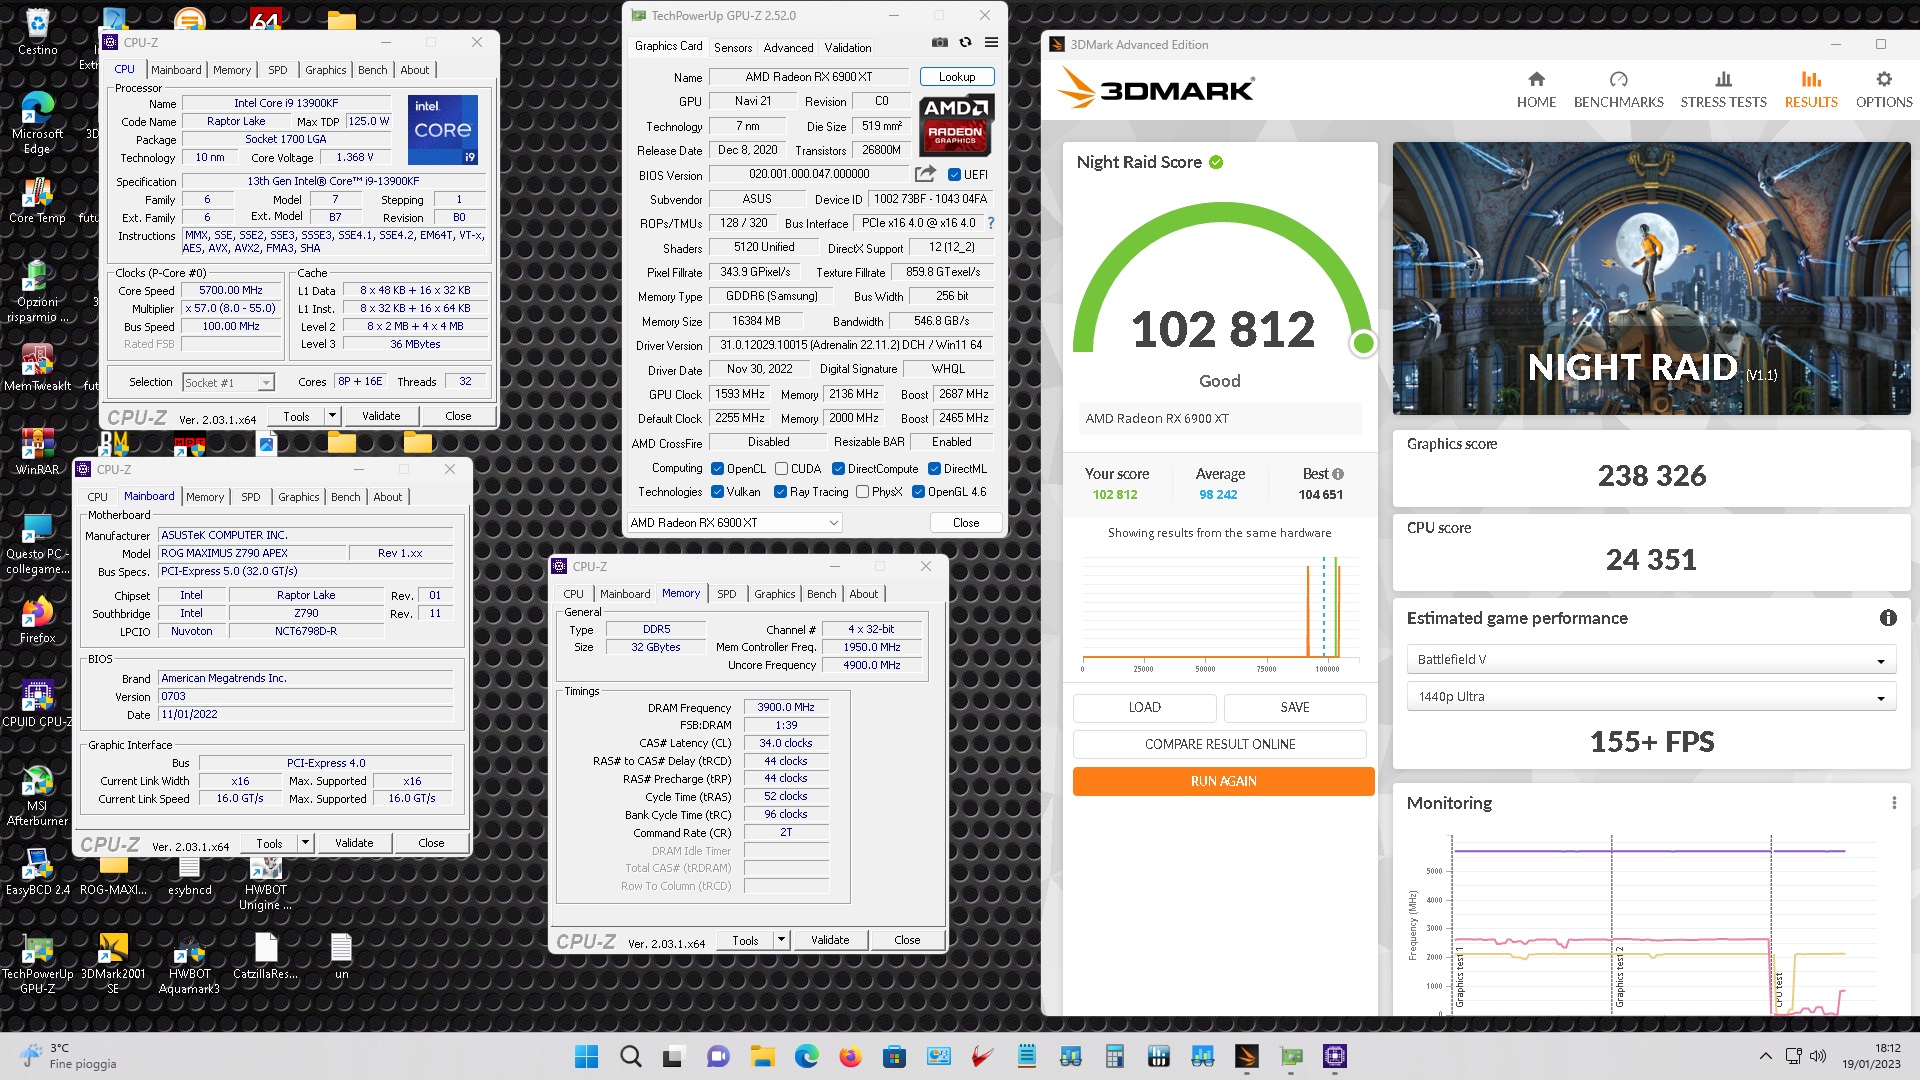Toggle the Vulkan checkbox
Screen dimensions: 1920x1080
click(717, 492)
